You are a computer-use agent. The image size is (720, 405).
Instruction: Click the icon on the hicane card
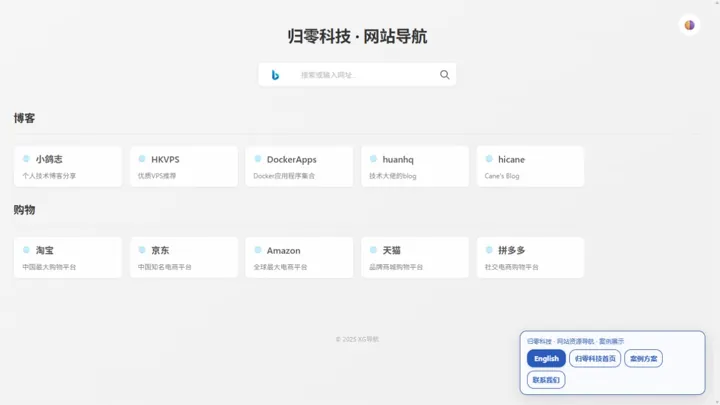(x=489, y=159)
